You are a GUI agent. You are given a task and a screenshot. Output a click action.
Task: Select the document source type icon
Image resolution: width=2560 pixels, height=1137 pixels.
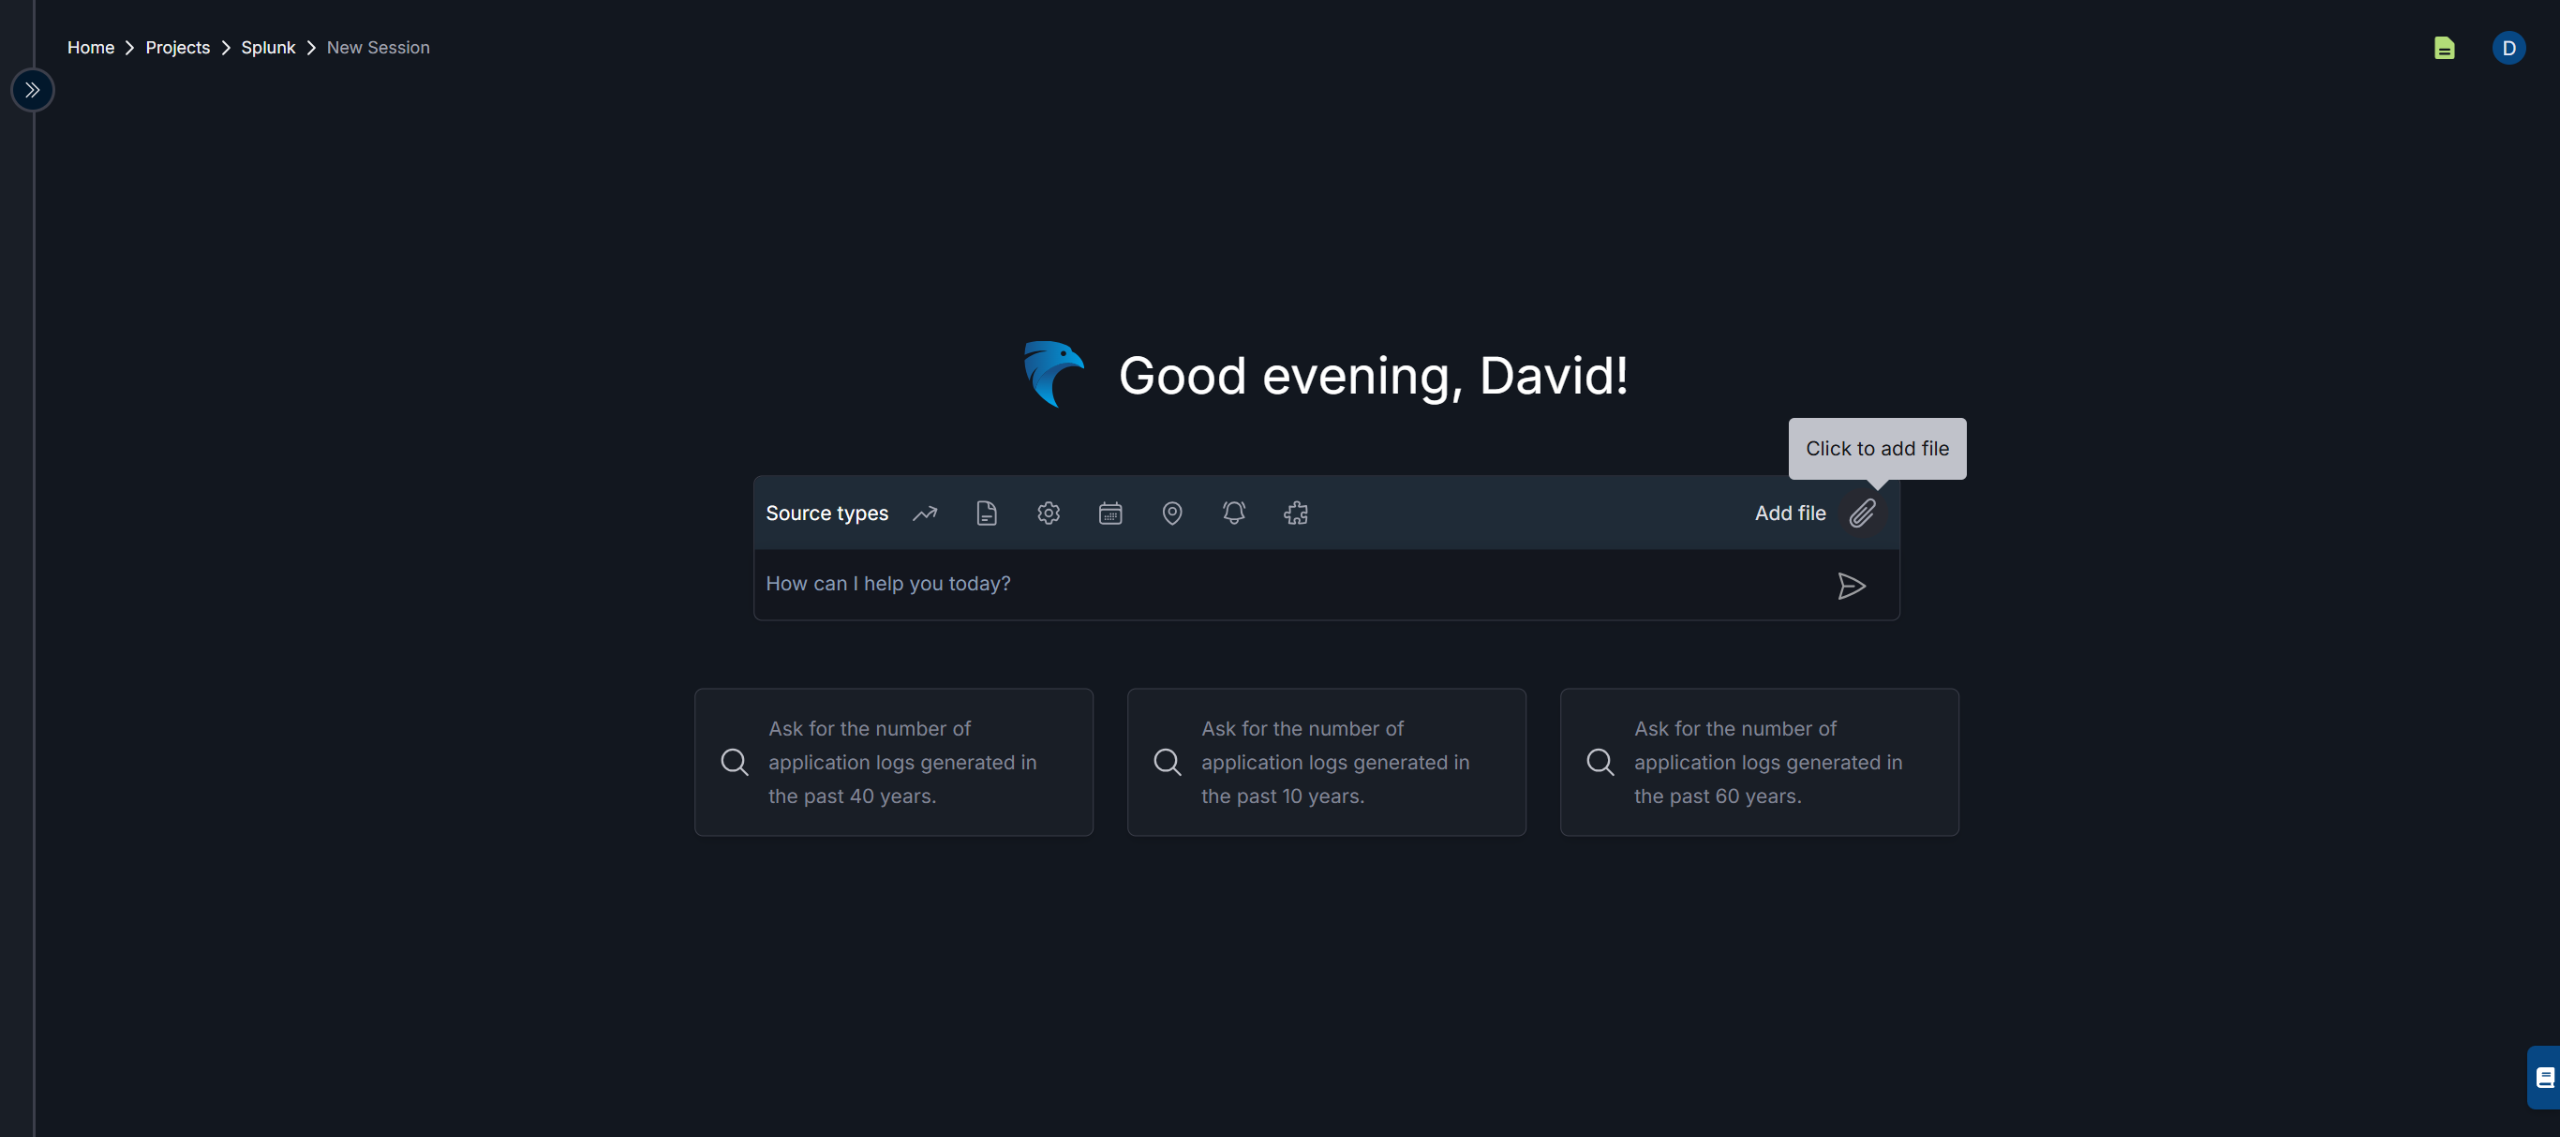[986, 513]
